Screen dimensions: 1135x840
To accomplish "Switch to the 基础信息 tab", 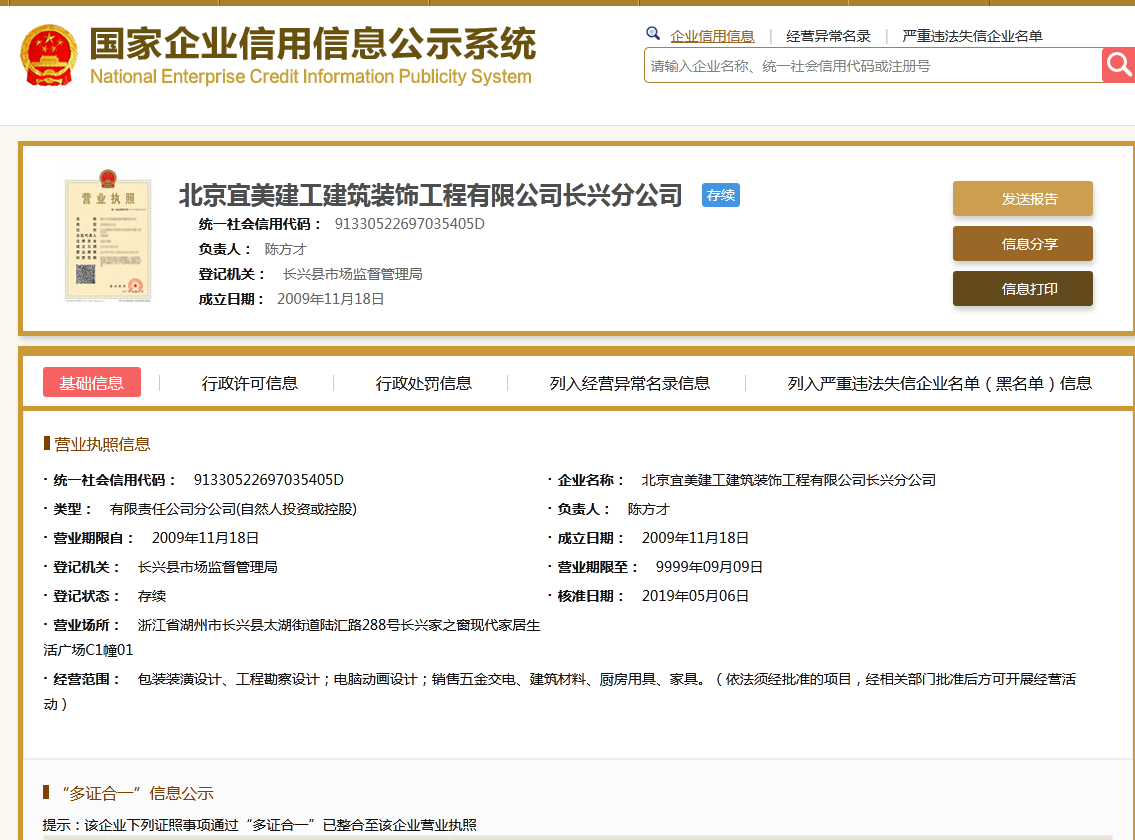I will click(x=92, y=382).
